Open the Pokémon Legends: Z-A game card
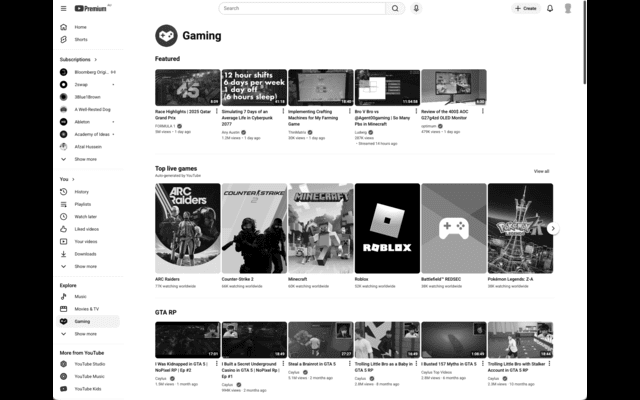Image resolution: width=640 pixels, height=400 pixels. (520, 228)
